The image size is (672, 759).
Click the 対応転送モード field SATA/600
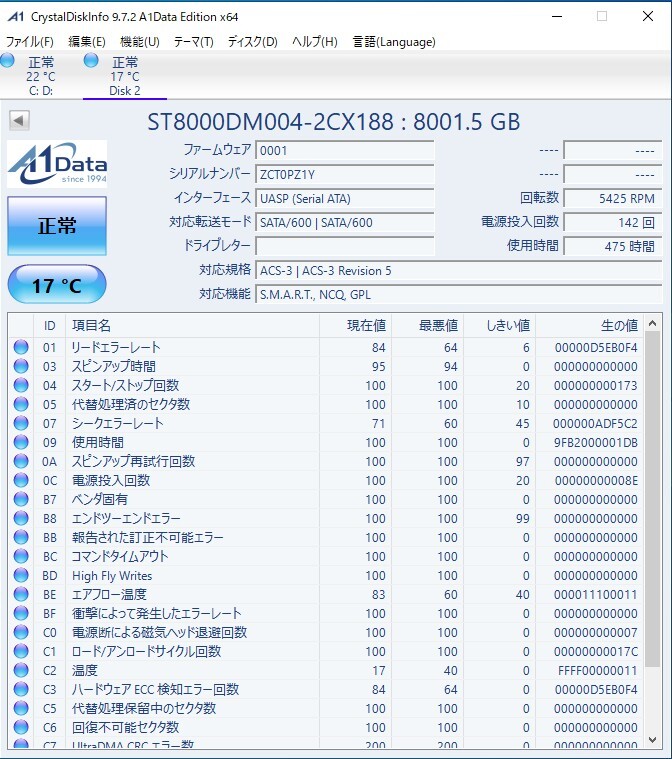click(x=345, y=222)
